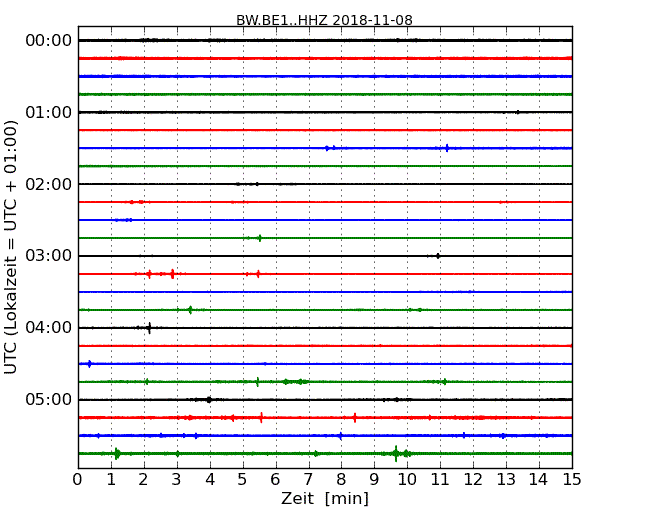Viewport: 650px width, 520px height.
Task: Click the vertical axis label UTC (Lokalzeit = UTC + 01:00)
Action: [11, 247]
